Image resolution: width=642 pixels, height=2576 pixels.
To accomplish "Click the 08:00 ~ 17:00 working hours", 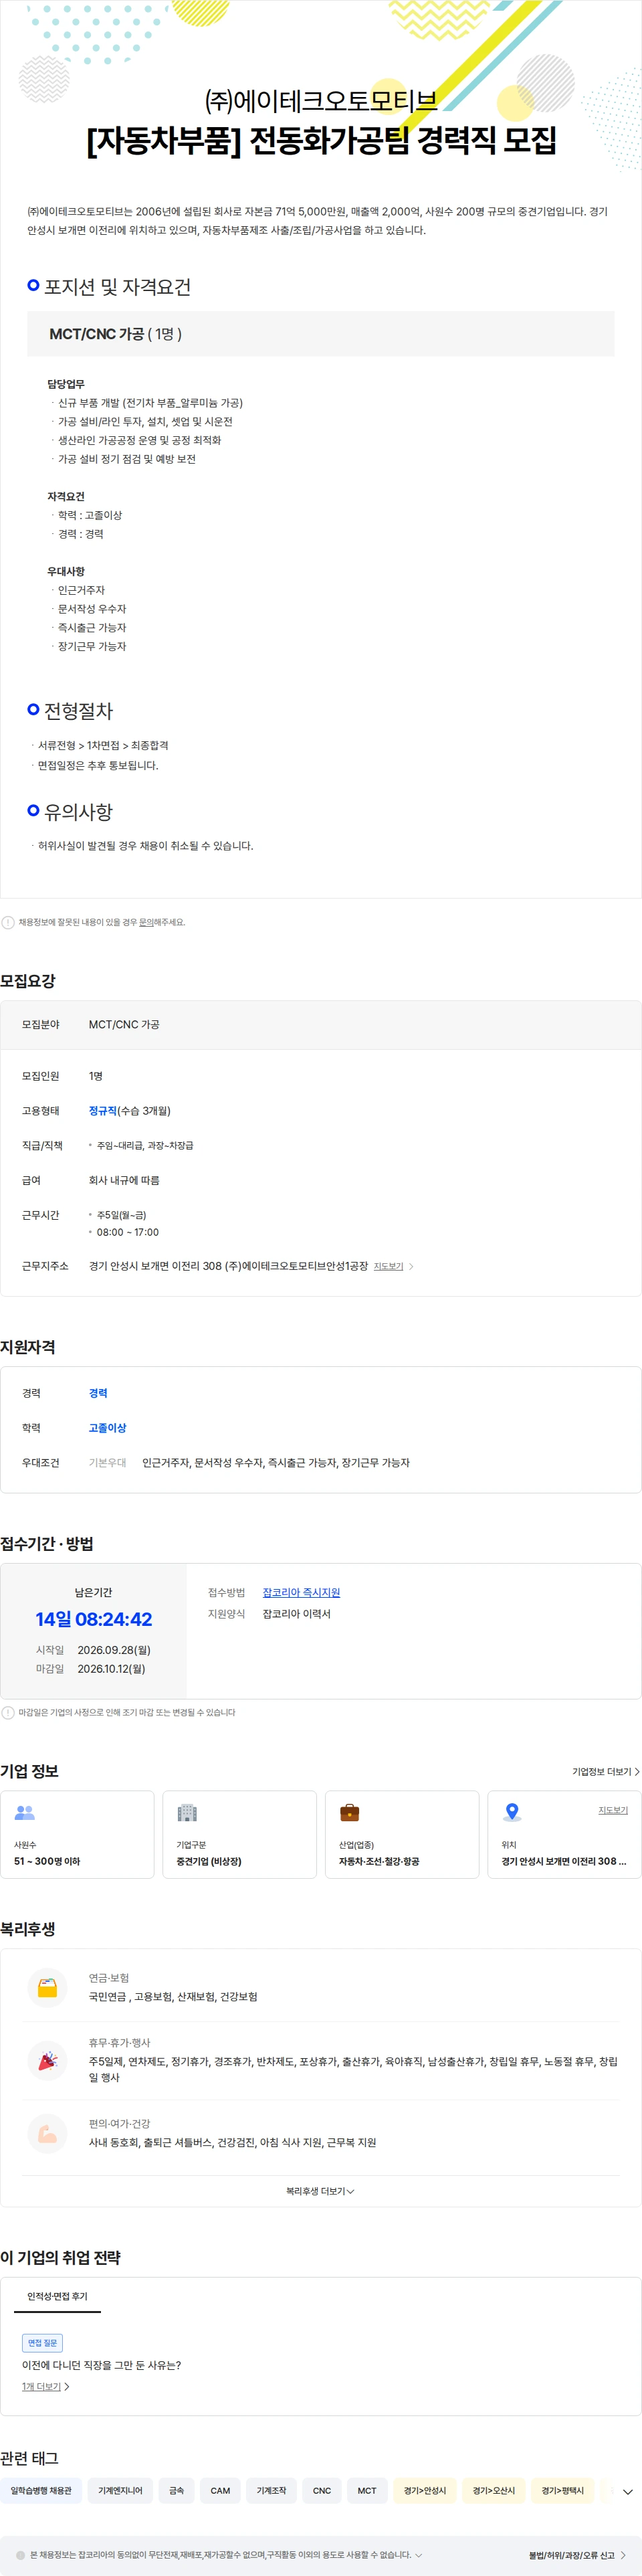I will [x=128, y=1232].
